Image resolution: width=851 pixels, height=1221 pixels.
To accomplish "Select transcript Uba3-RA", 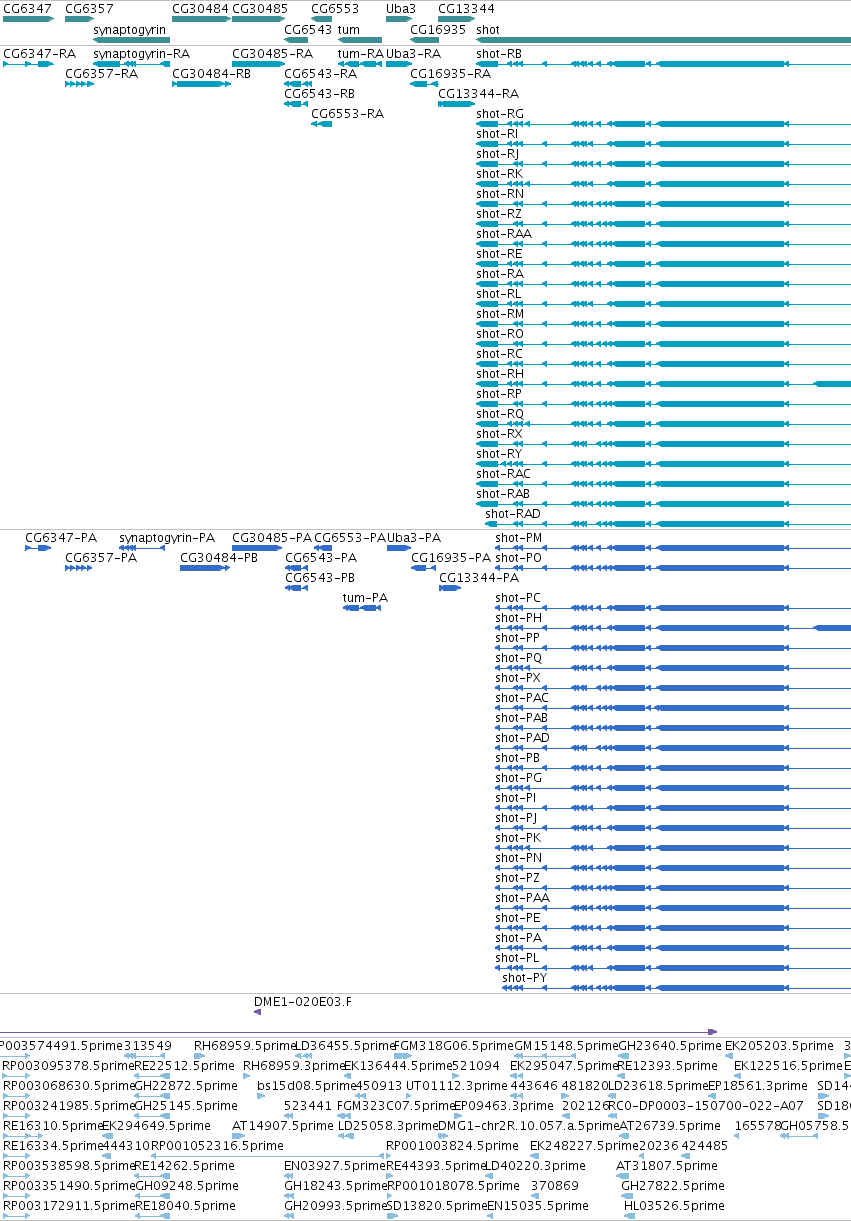I will click(413, 53).
